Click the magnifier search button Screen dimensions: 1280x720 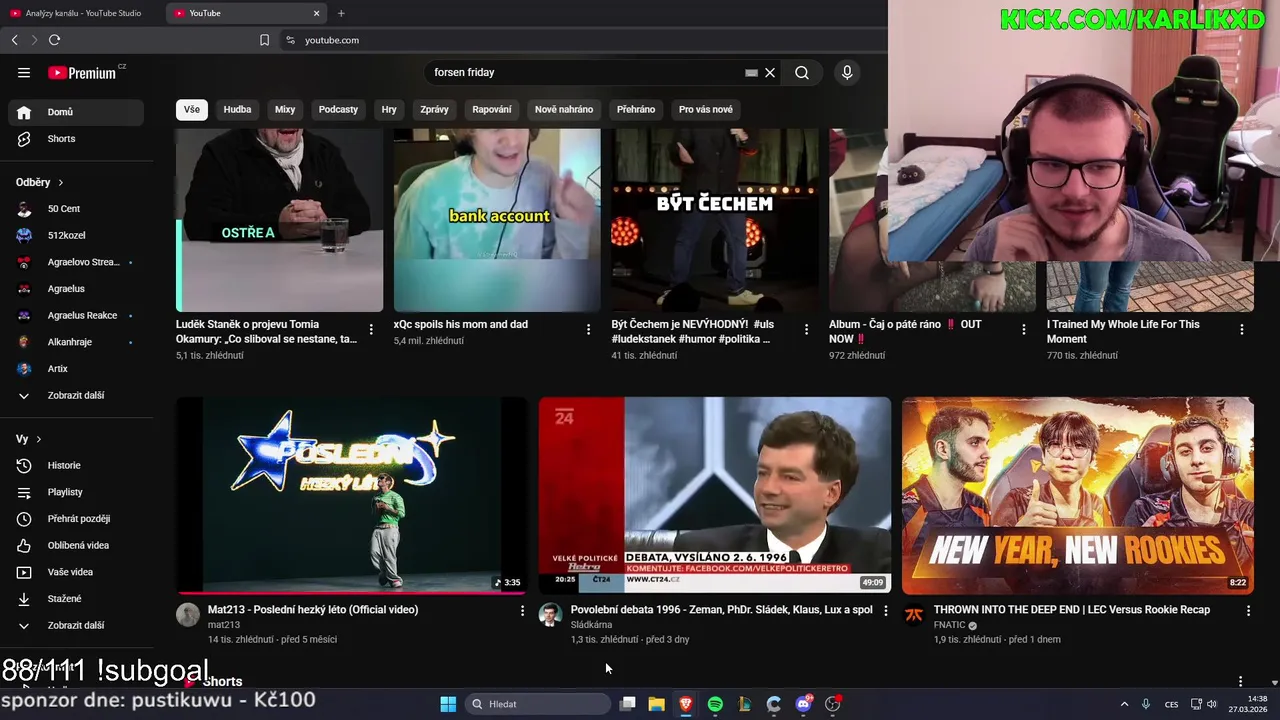[x=802, y=72]
